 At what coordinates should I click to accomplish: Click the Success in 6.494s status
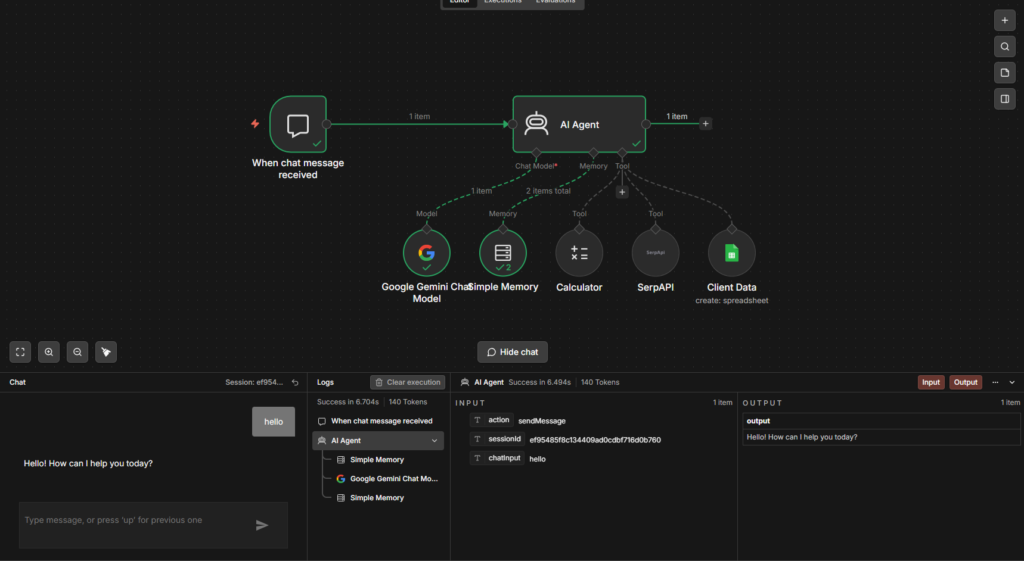coord(540,383)
